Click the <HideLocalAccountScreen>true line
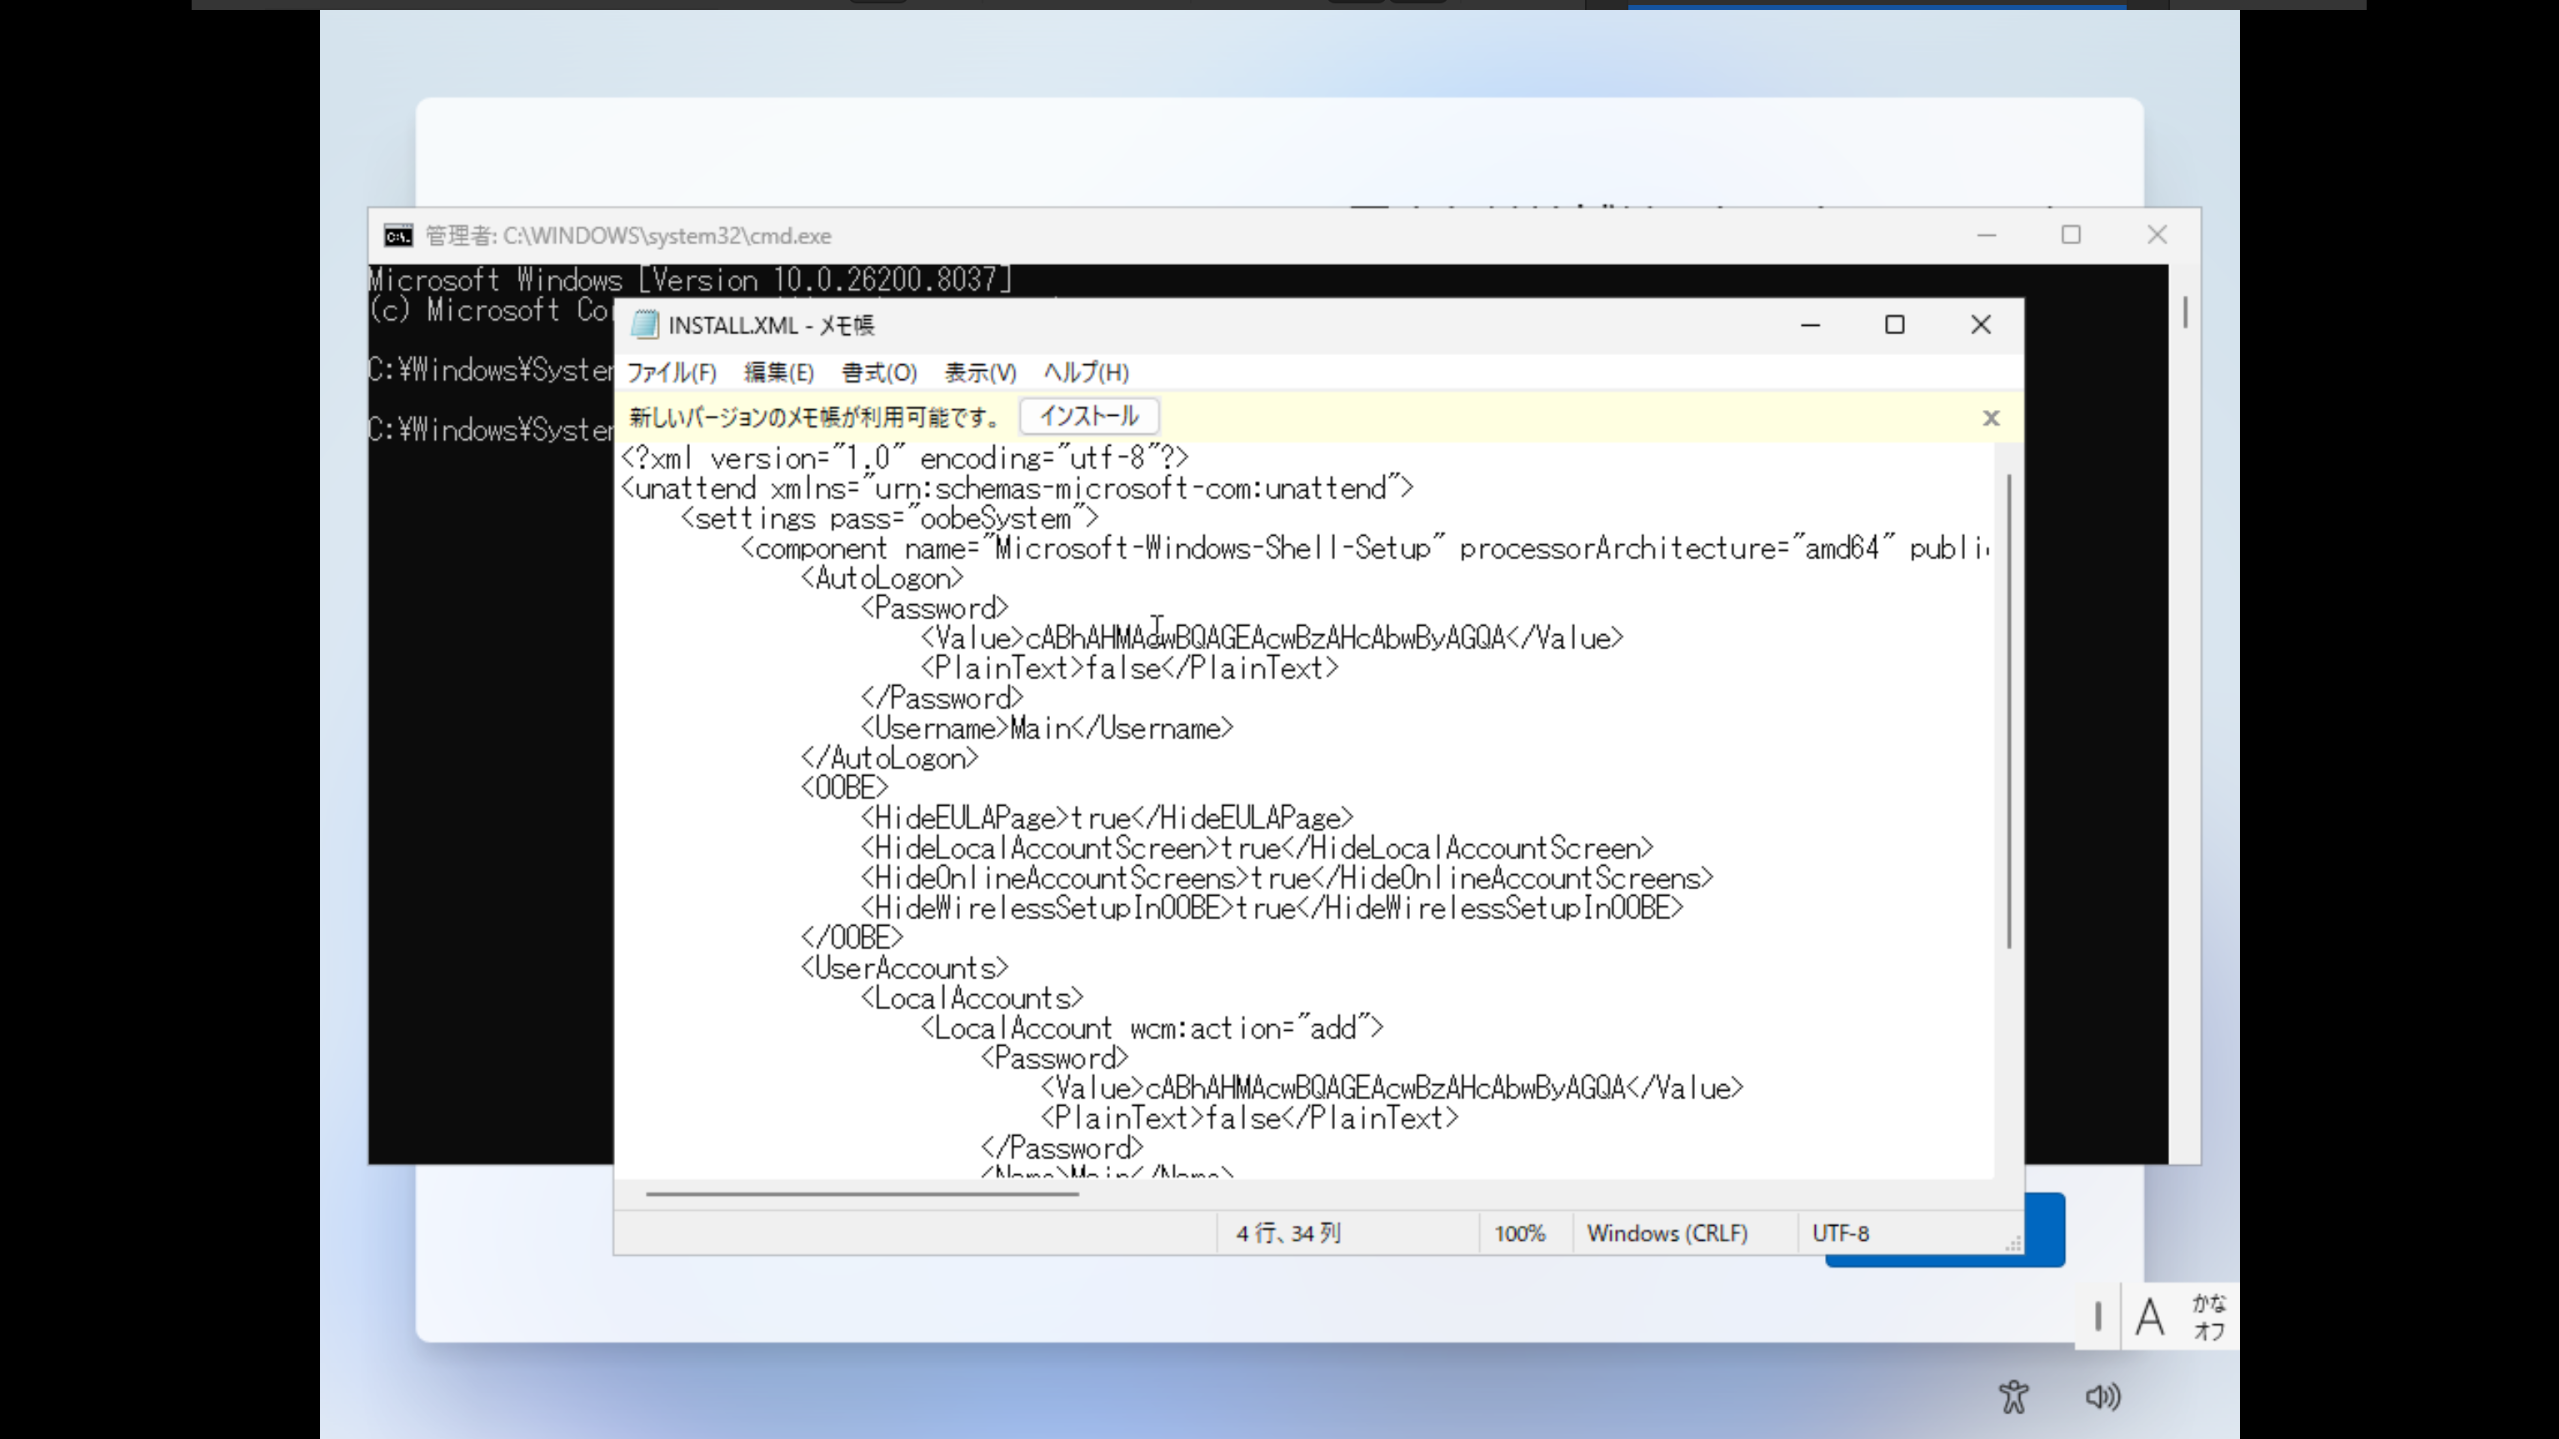This screenshot has width=2559, height=1439. click(1257, 848)
